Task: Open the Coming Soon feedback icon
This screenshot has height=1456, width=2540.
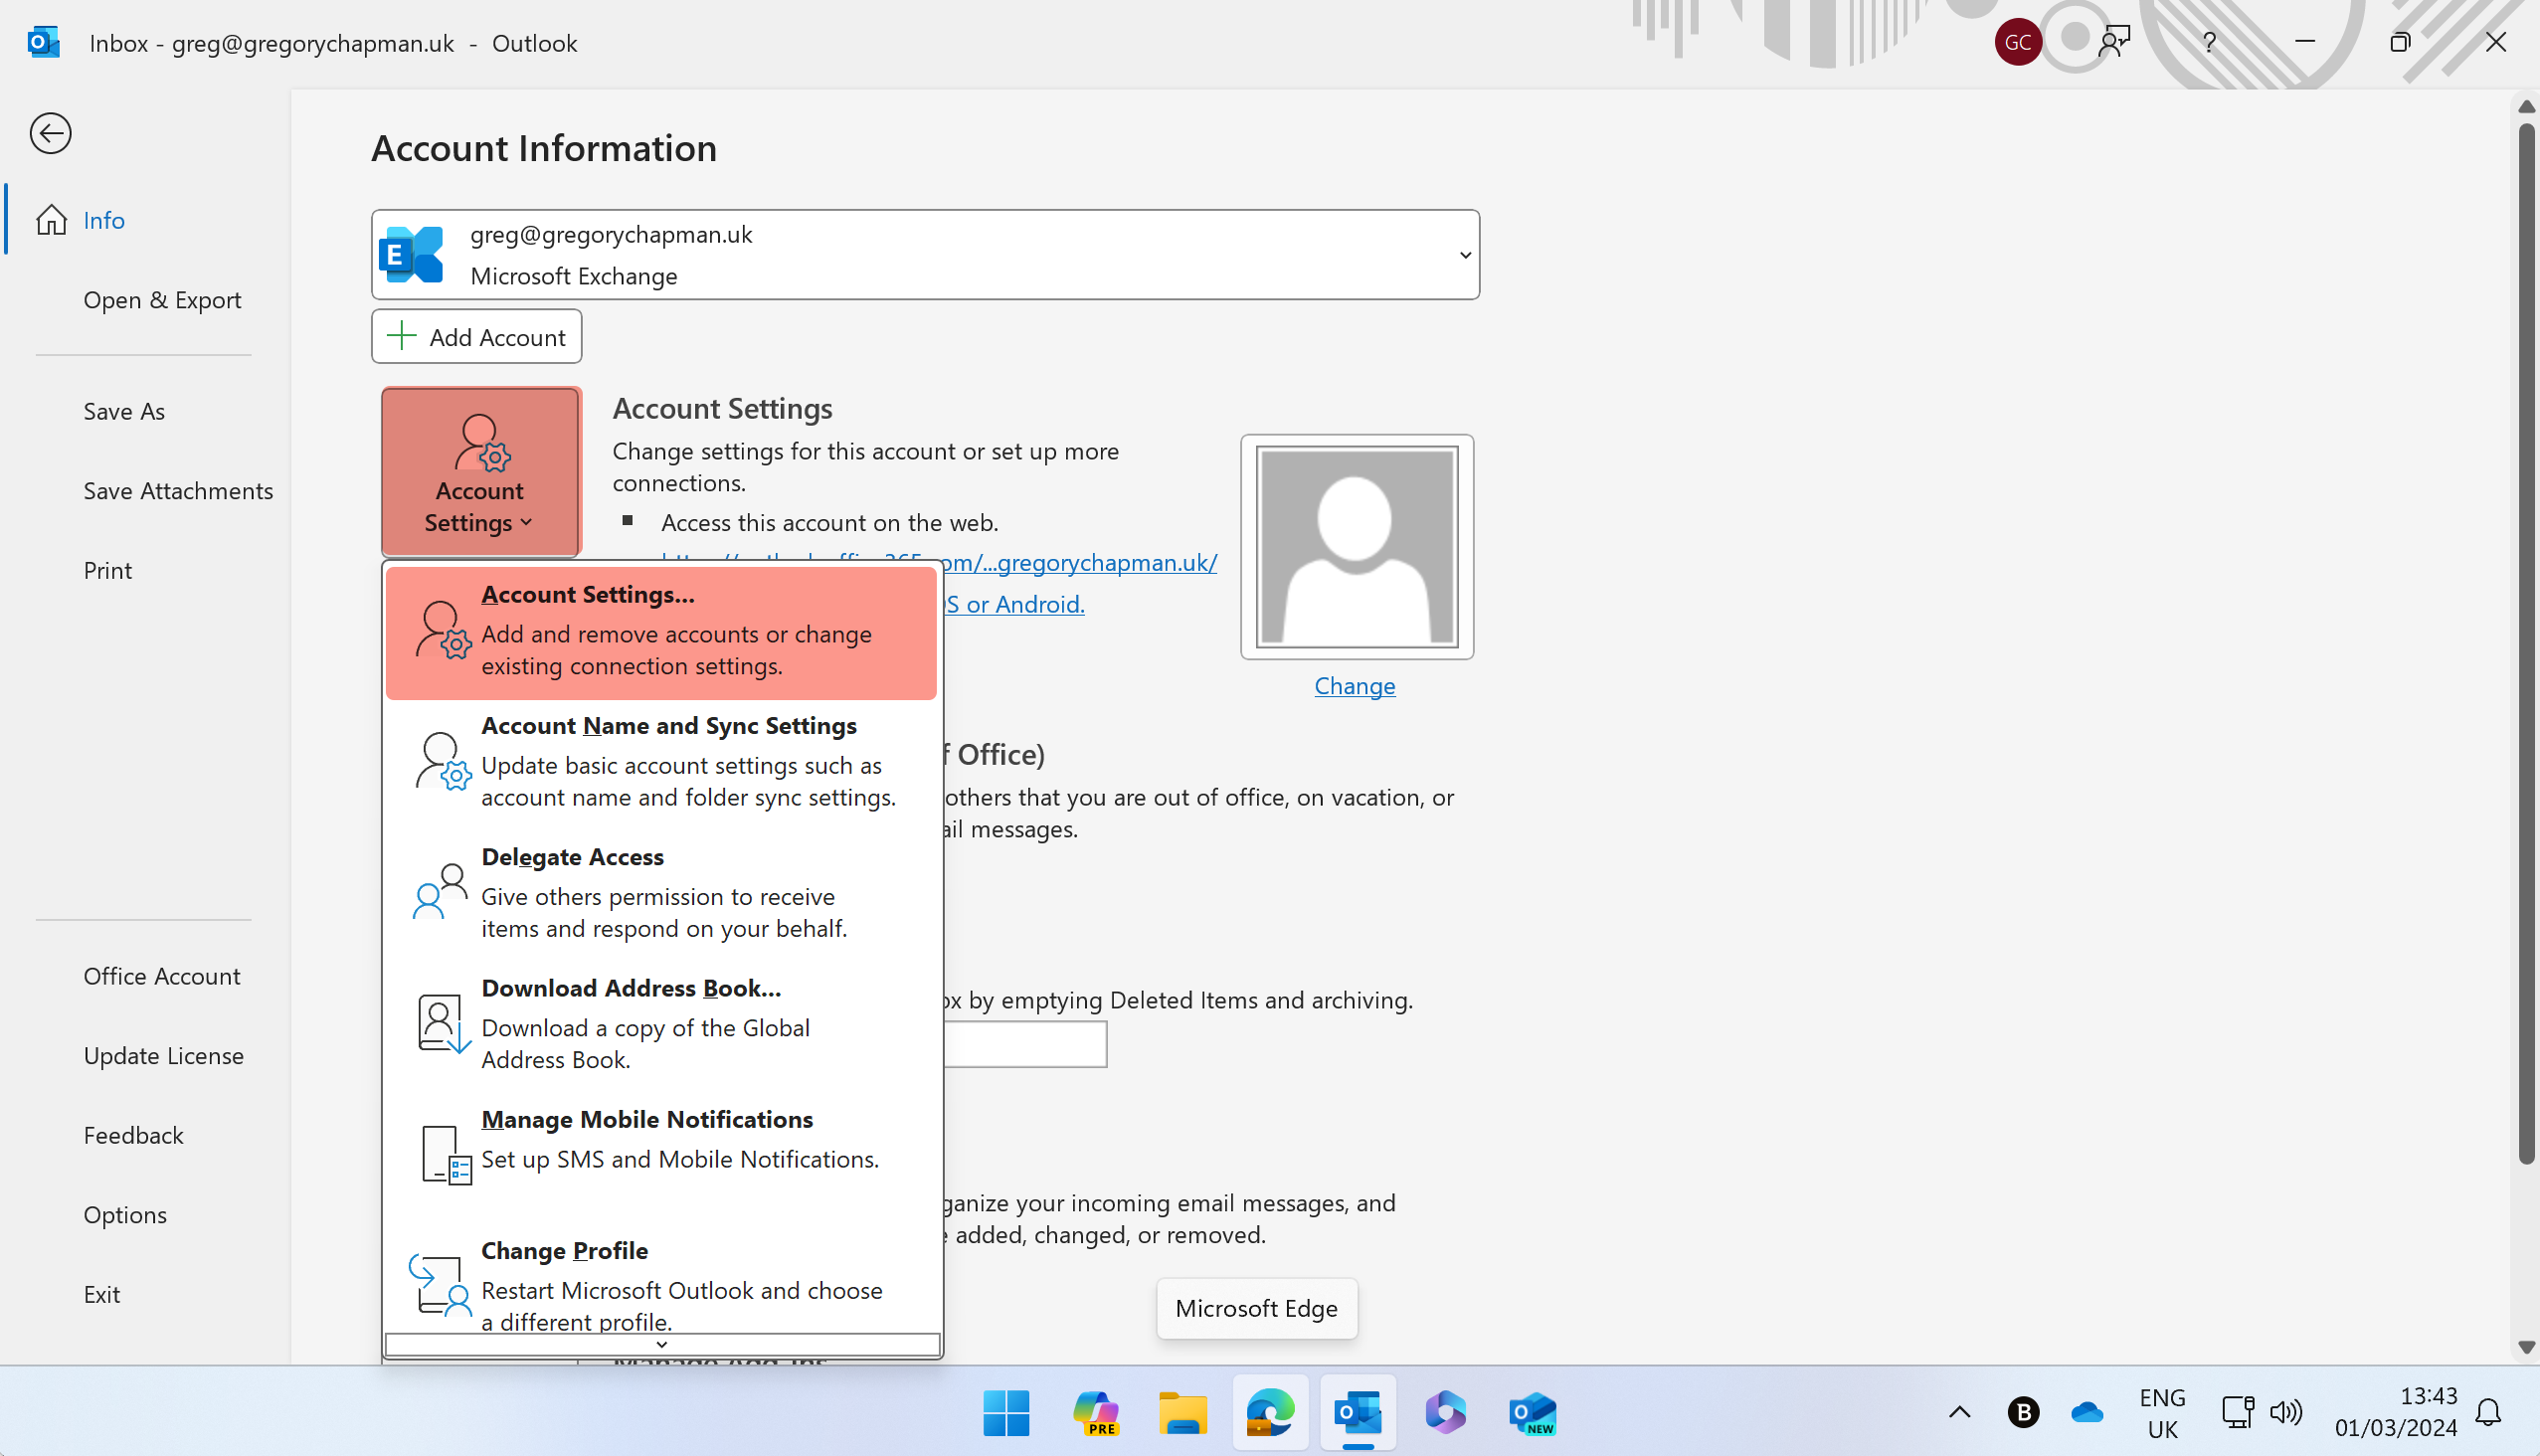Action: click(2114, 42)
